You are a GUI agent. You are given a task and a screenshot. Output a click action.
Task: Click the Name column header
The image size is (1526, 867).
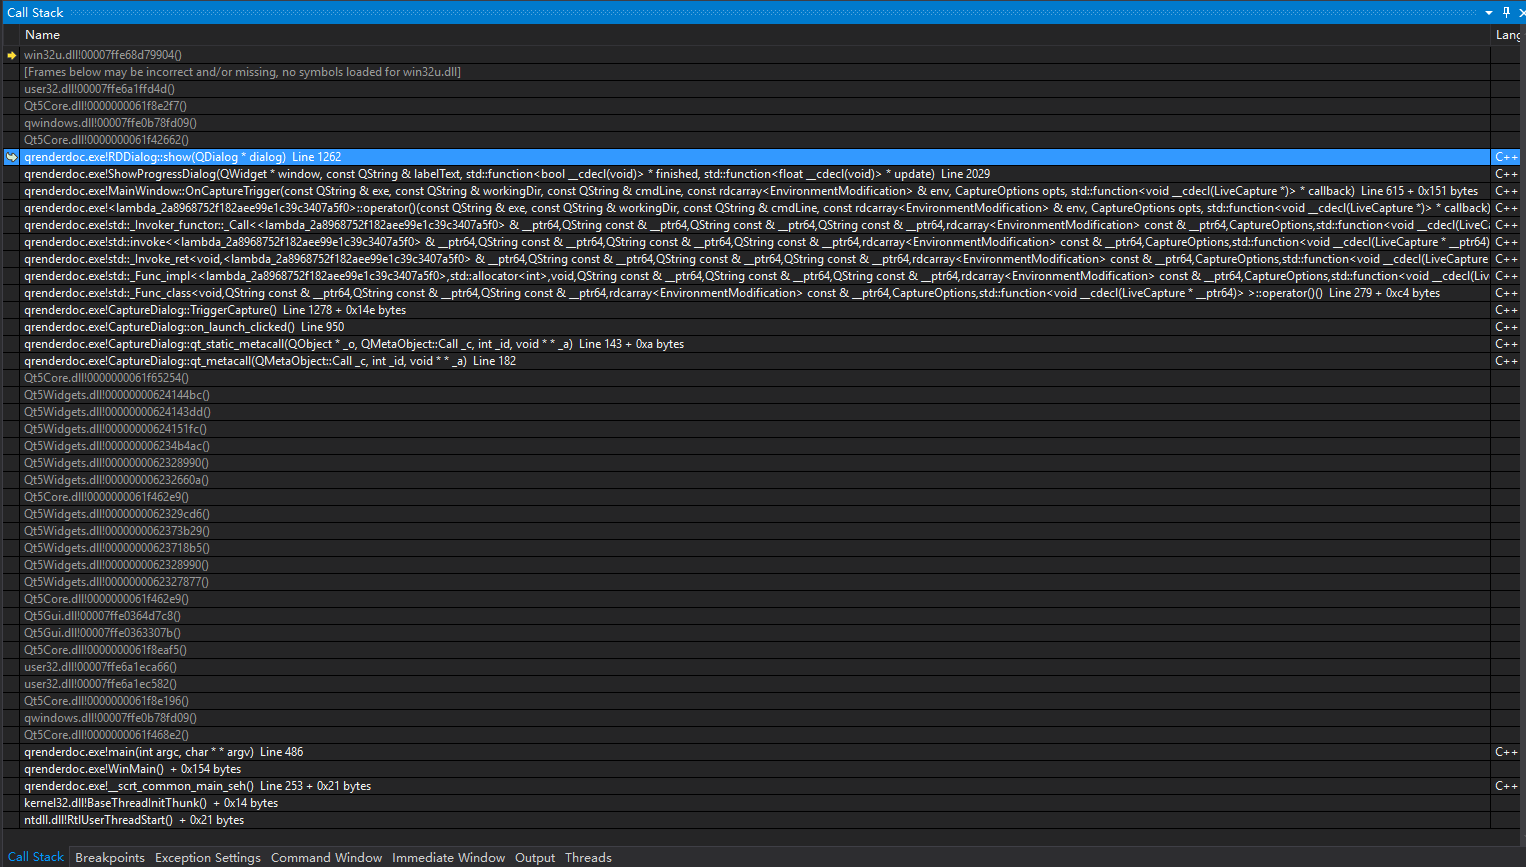[x=42, y=34]
